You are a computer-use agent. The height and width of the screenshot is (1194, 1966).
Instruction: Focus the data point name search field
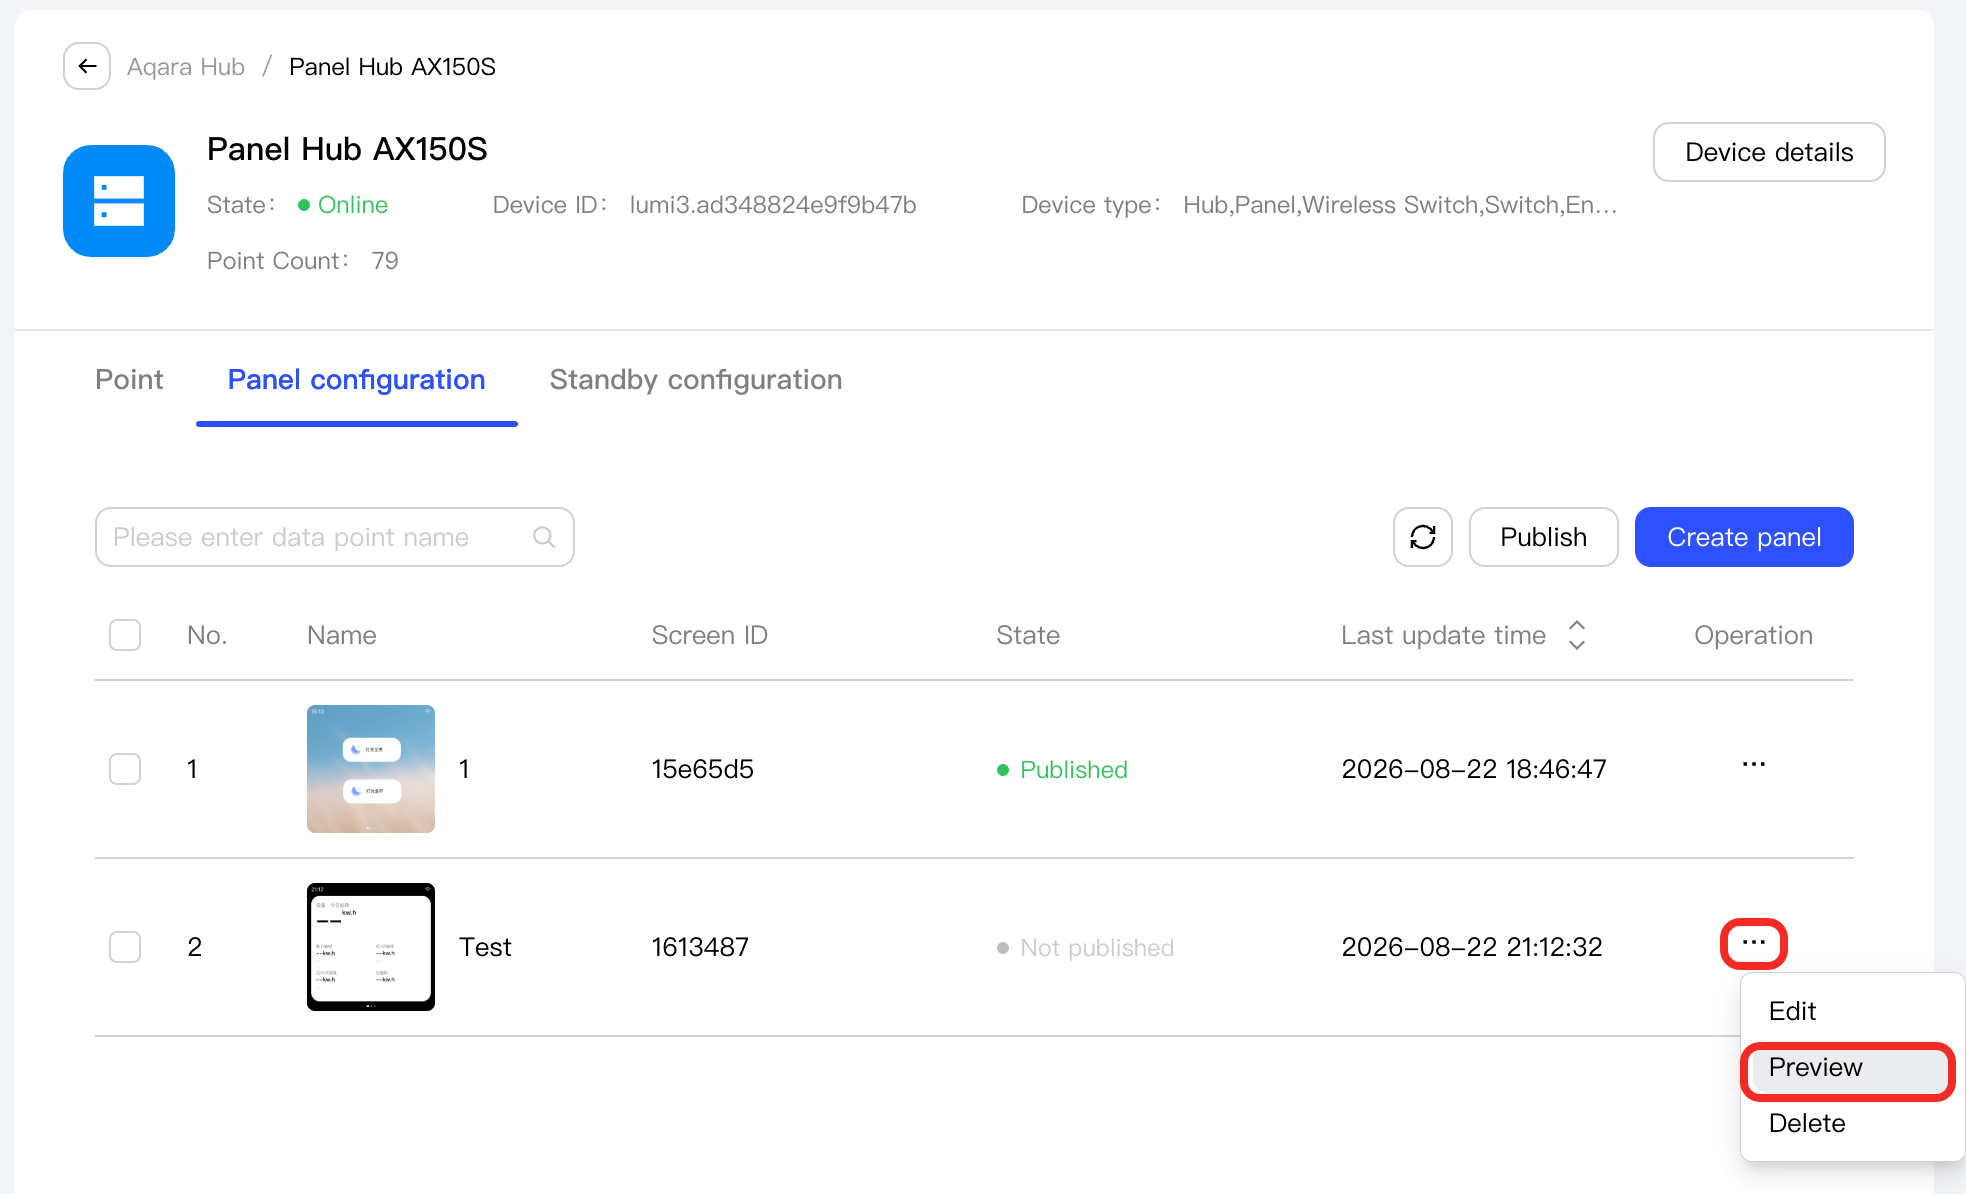[x=335, y=537]
